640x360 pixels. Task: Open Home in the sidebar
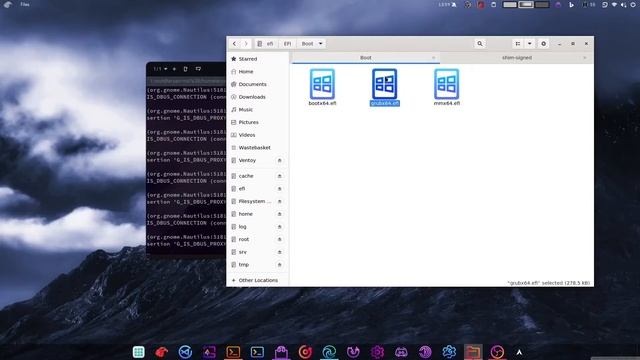coord(258,72)
